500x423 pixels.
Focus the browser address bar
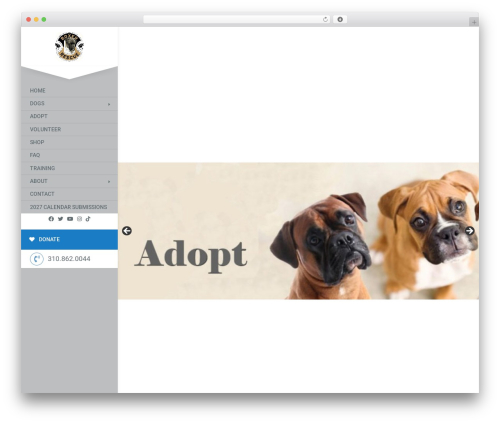237,20
